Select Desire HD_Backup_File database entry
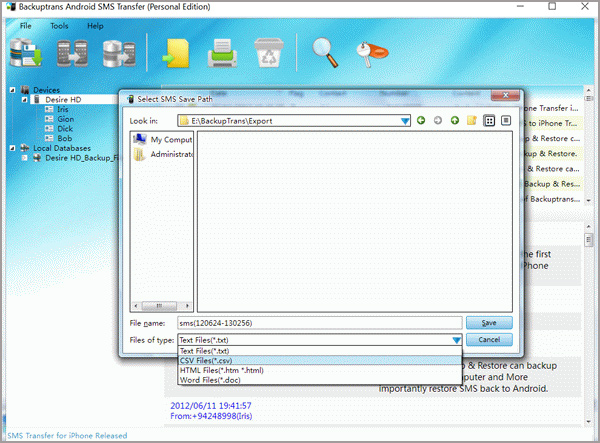 pos(82,158)
